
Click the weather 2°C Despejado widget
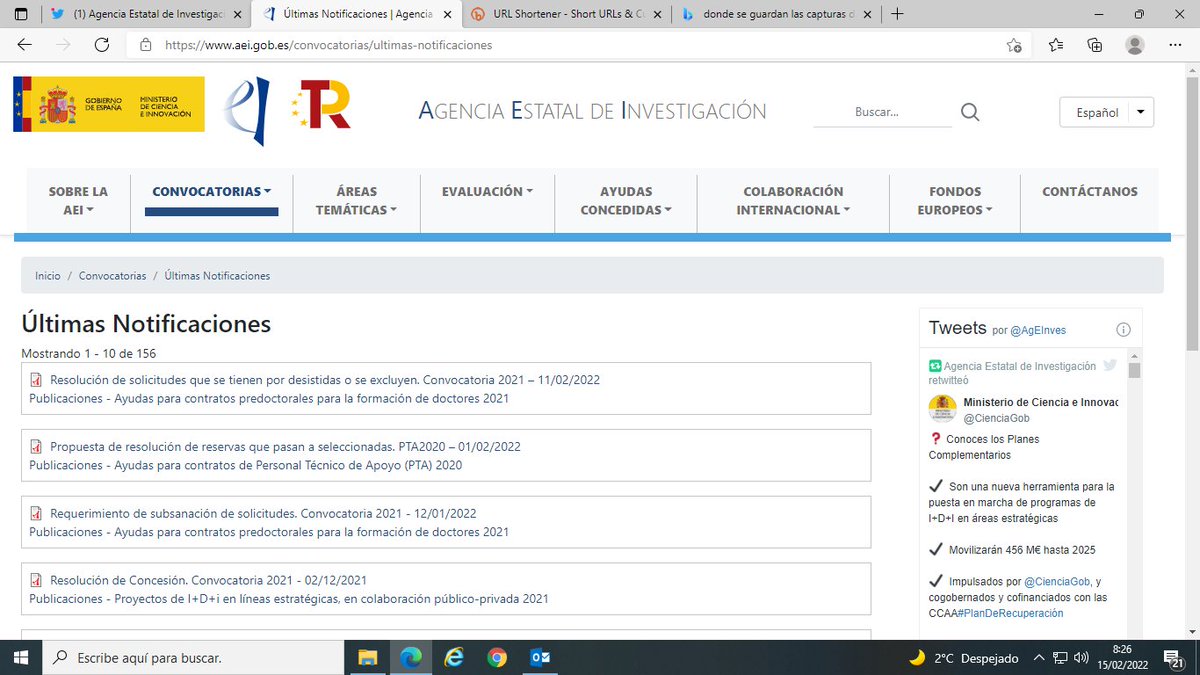[x=963, y=658]
